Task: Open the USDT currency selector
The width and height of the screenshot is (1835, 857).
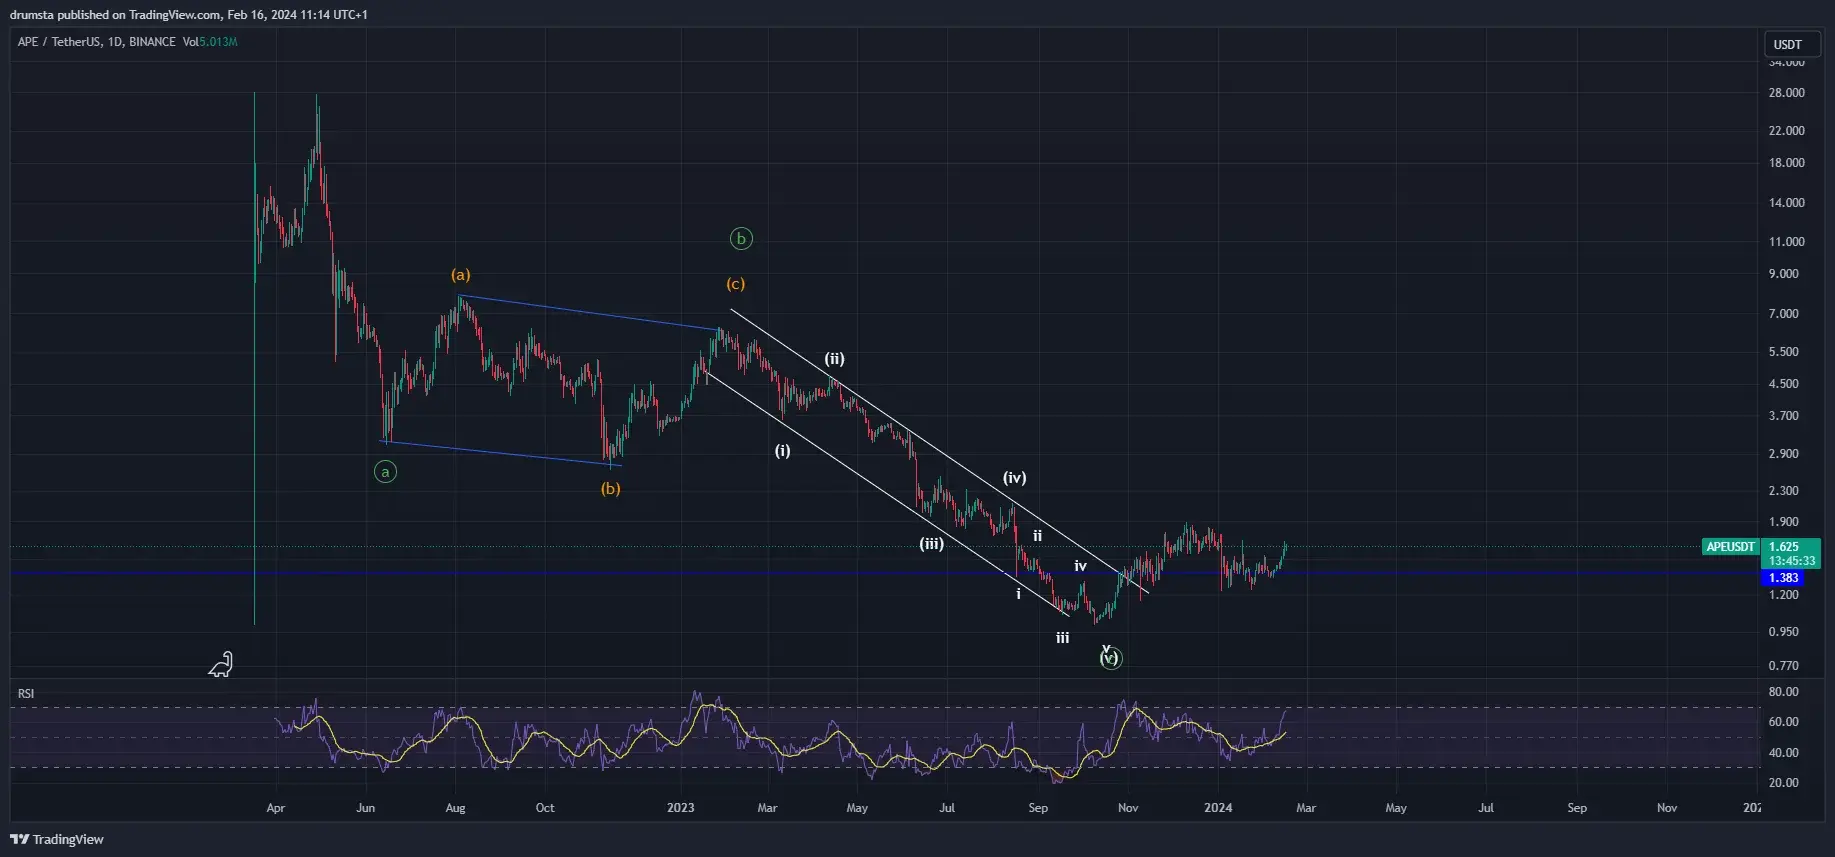Action: (x=1790, y=44)
